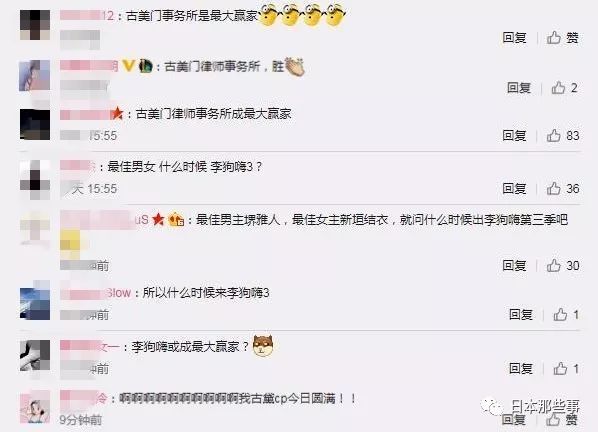Screen dimensions: 598x432
Task: Reply to the 古美门事务所是最大赢家 comment
Action: click(x=514, y=38)
